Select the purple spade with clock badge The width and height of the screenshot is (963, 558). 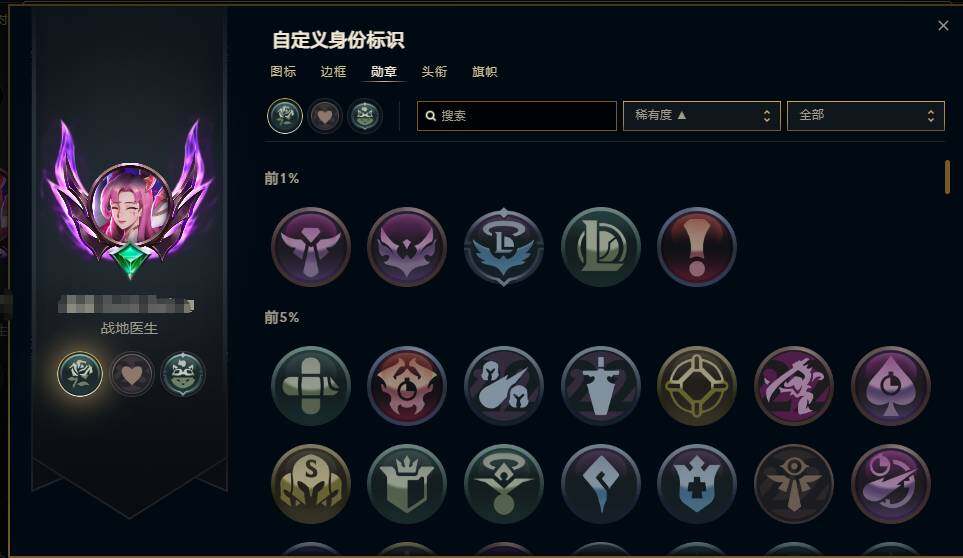click(x=891, y=386)
